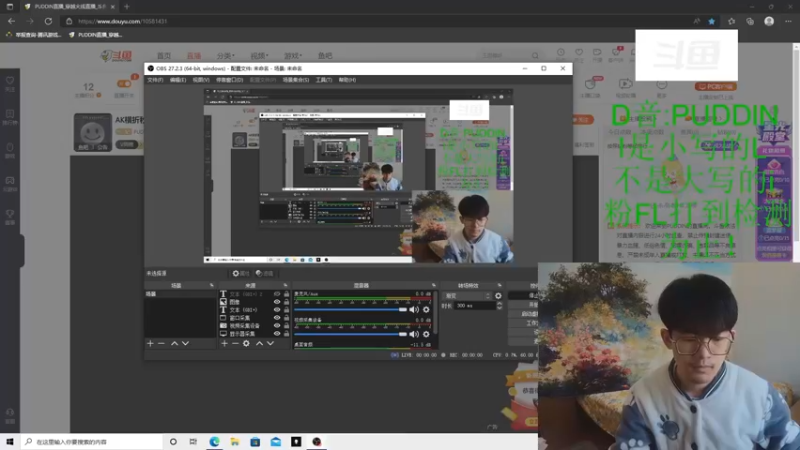
Task: Open source properties gear under Sources list
Action: pos(246,343)
